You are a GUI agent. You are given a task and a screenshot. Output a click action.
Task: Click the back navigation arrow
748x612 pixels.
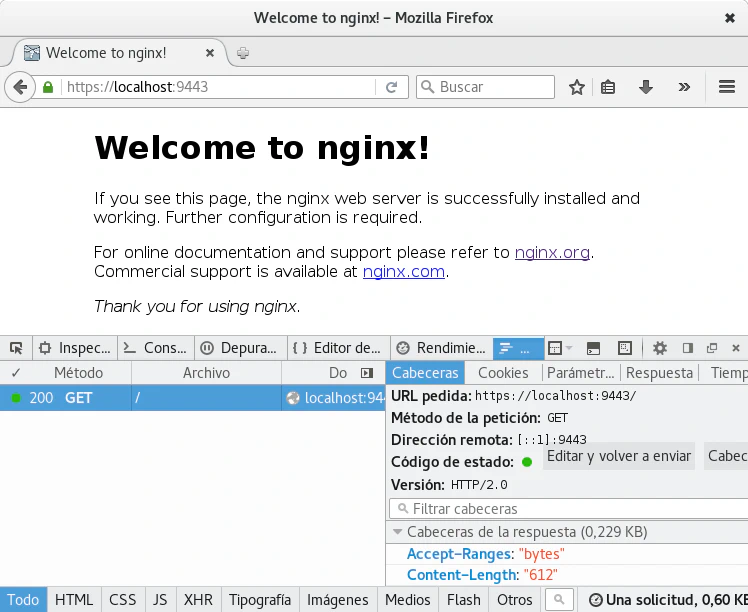[19, 87]
